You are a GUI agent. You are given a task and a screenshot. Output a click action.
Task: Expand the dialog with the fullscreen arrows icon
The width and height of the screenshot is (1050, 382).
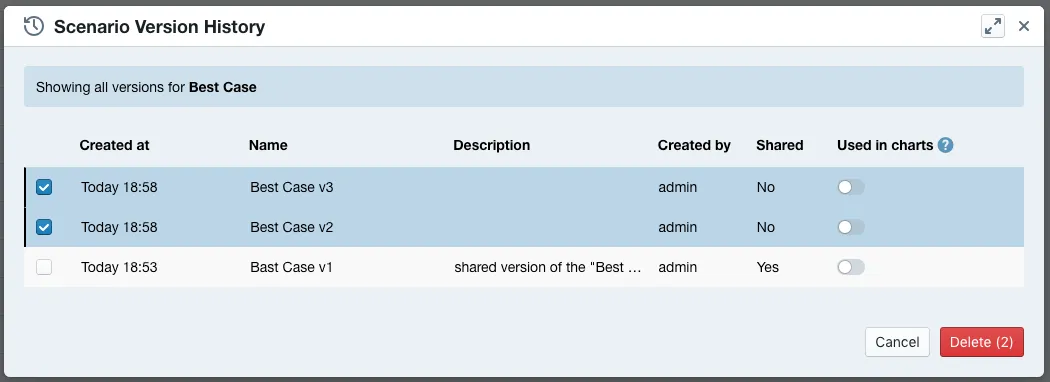(993, 26)
